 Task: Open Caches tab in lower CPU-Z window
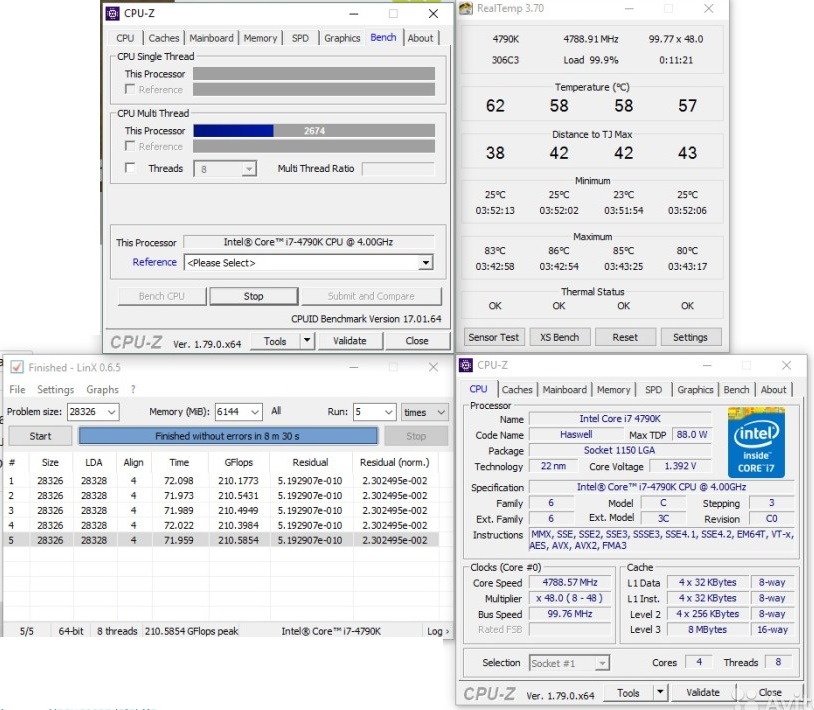[517, 390]
